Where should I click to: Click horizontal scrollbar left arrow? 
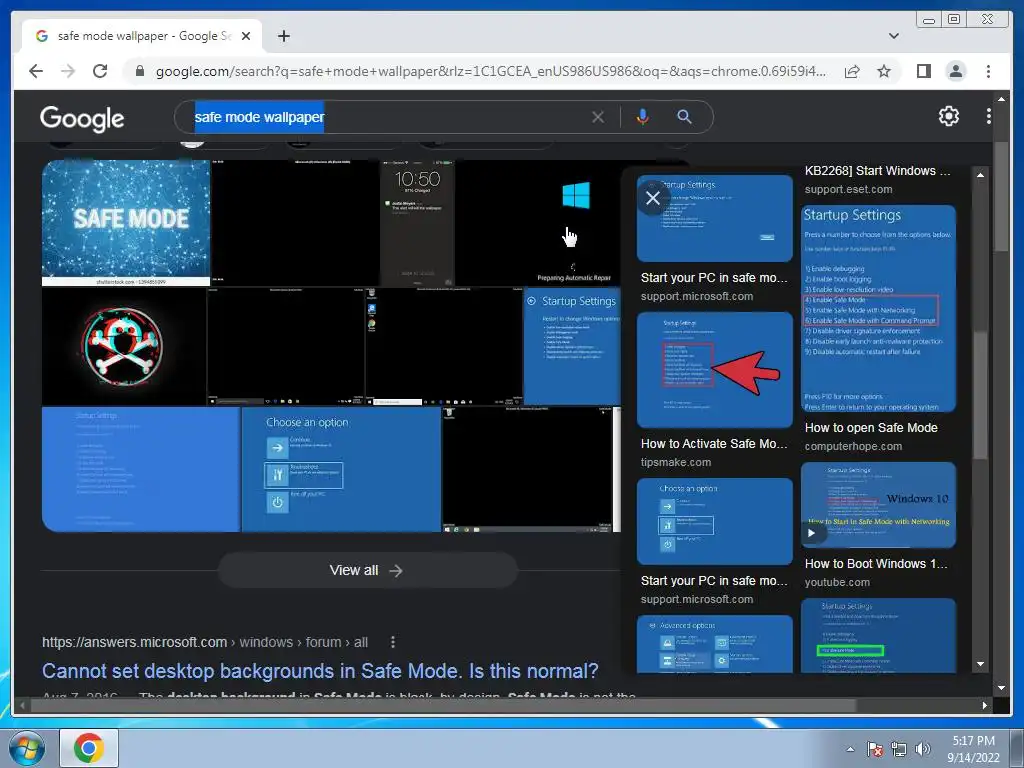pyautogui.click(x=22, y=705)
